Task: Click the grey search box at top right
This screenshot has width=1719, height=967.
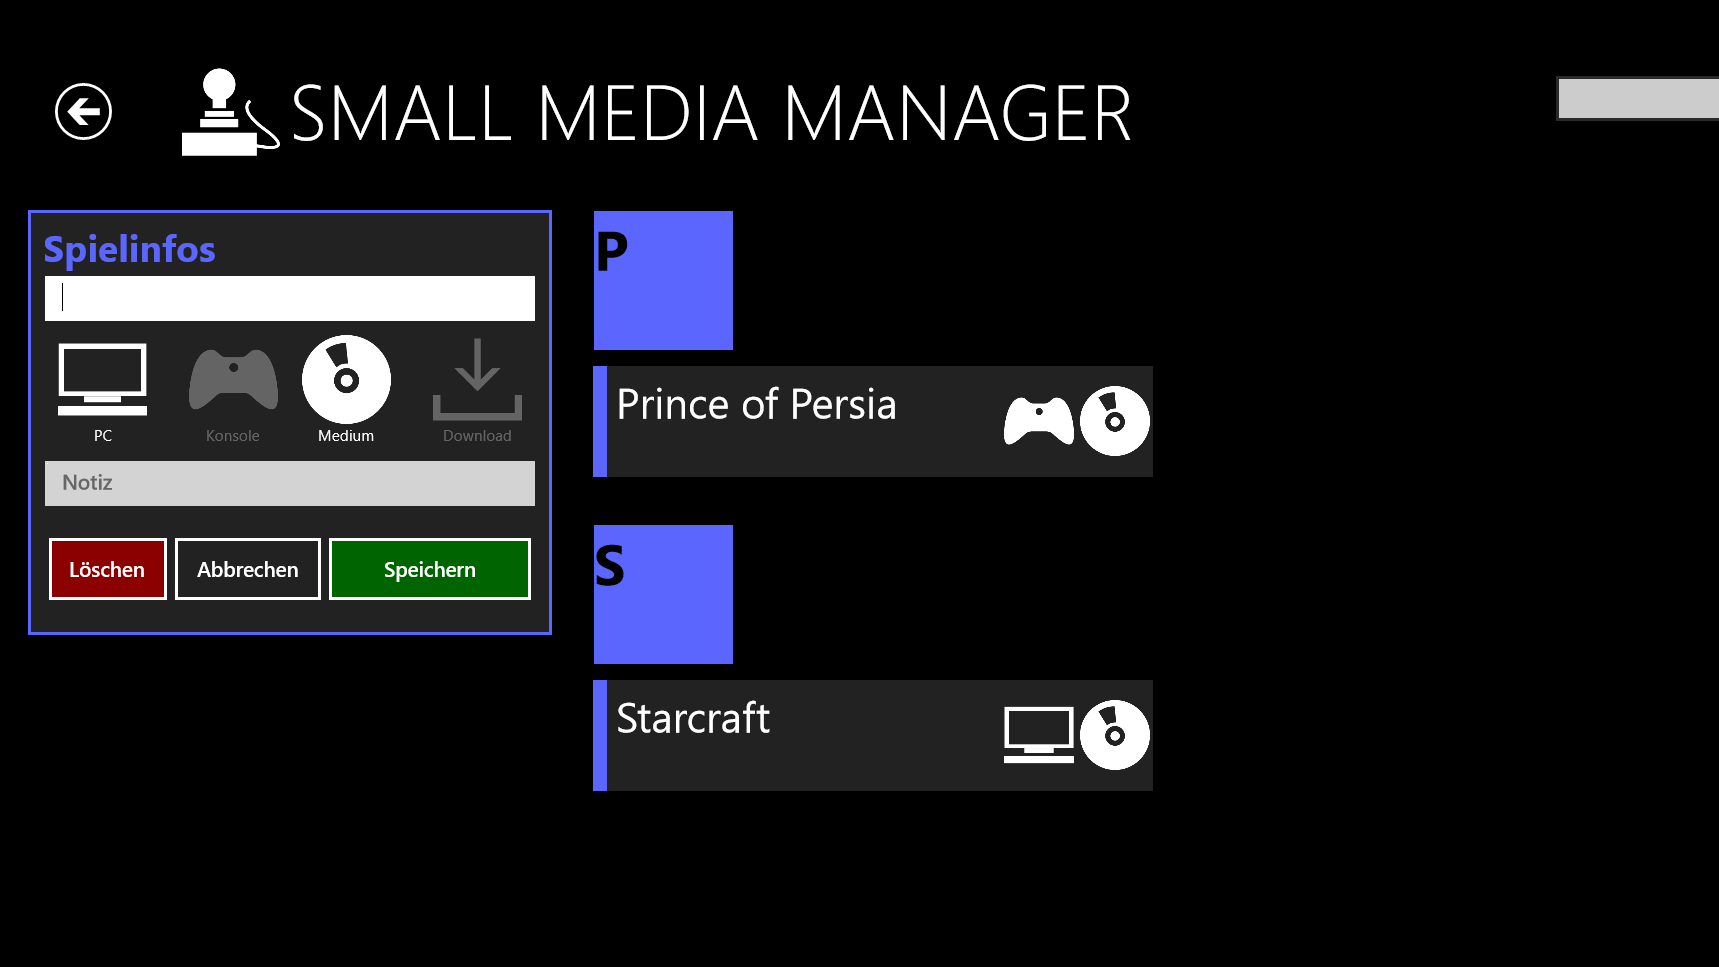Action: (x=1638, y=98)
